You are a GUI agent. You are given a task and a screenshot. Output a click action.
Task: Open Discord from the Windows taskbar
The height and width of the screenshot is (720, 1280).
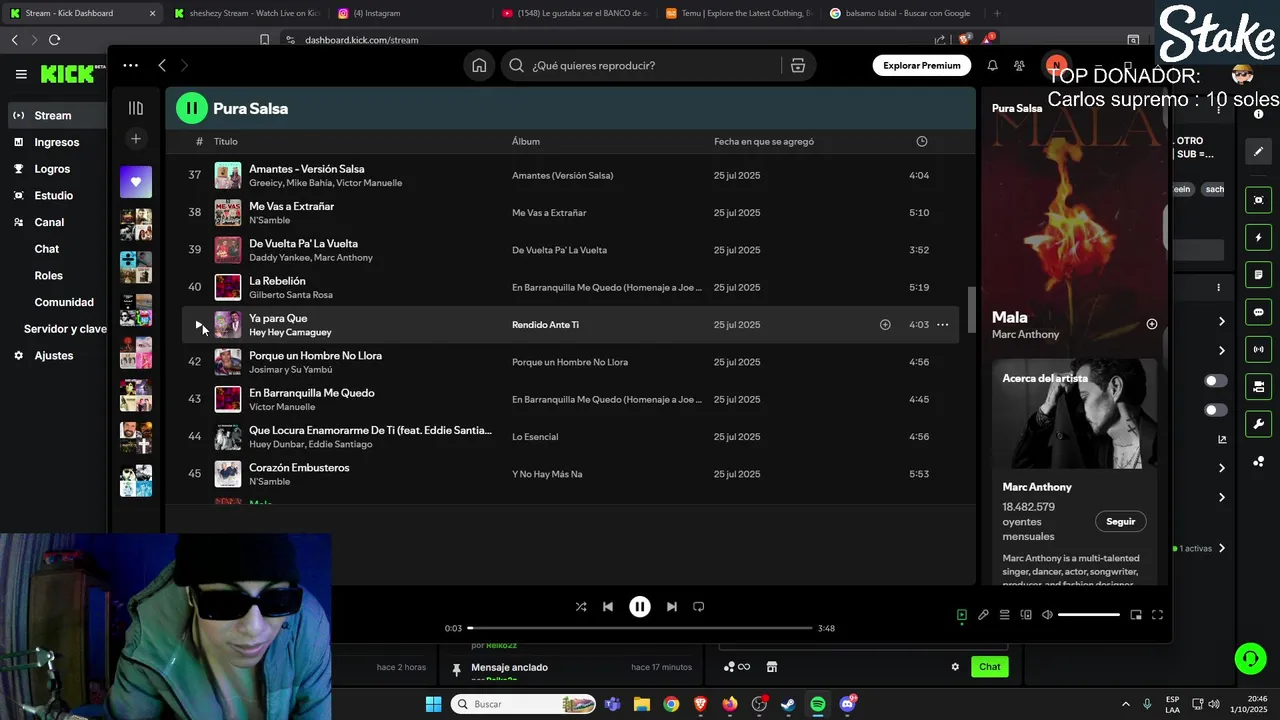pyautogui.click(x=848, y=704)
